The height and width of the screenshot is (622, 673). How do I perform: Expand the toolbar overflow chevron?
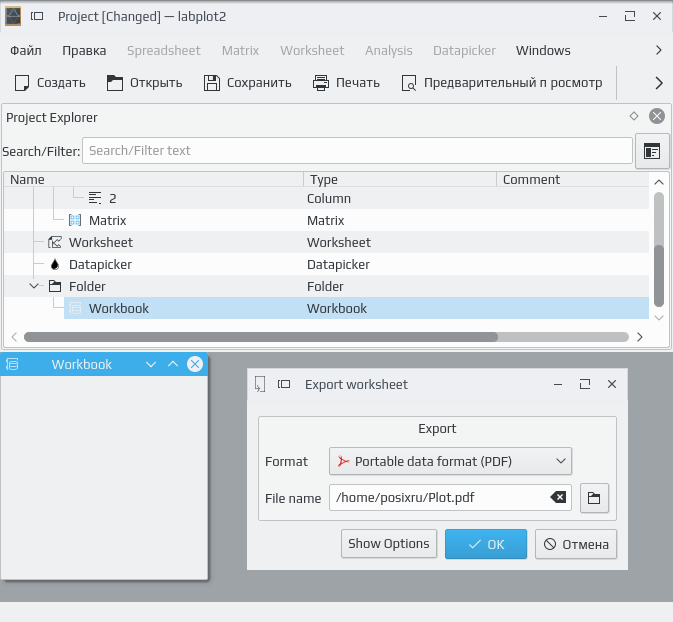pyautogui.click(x=659, y=83)
